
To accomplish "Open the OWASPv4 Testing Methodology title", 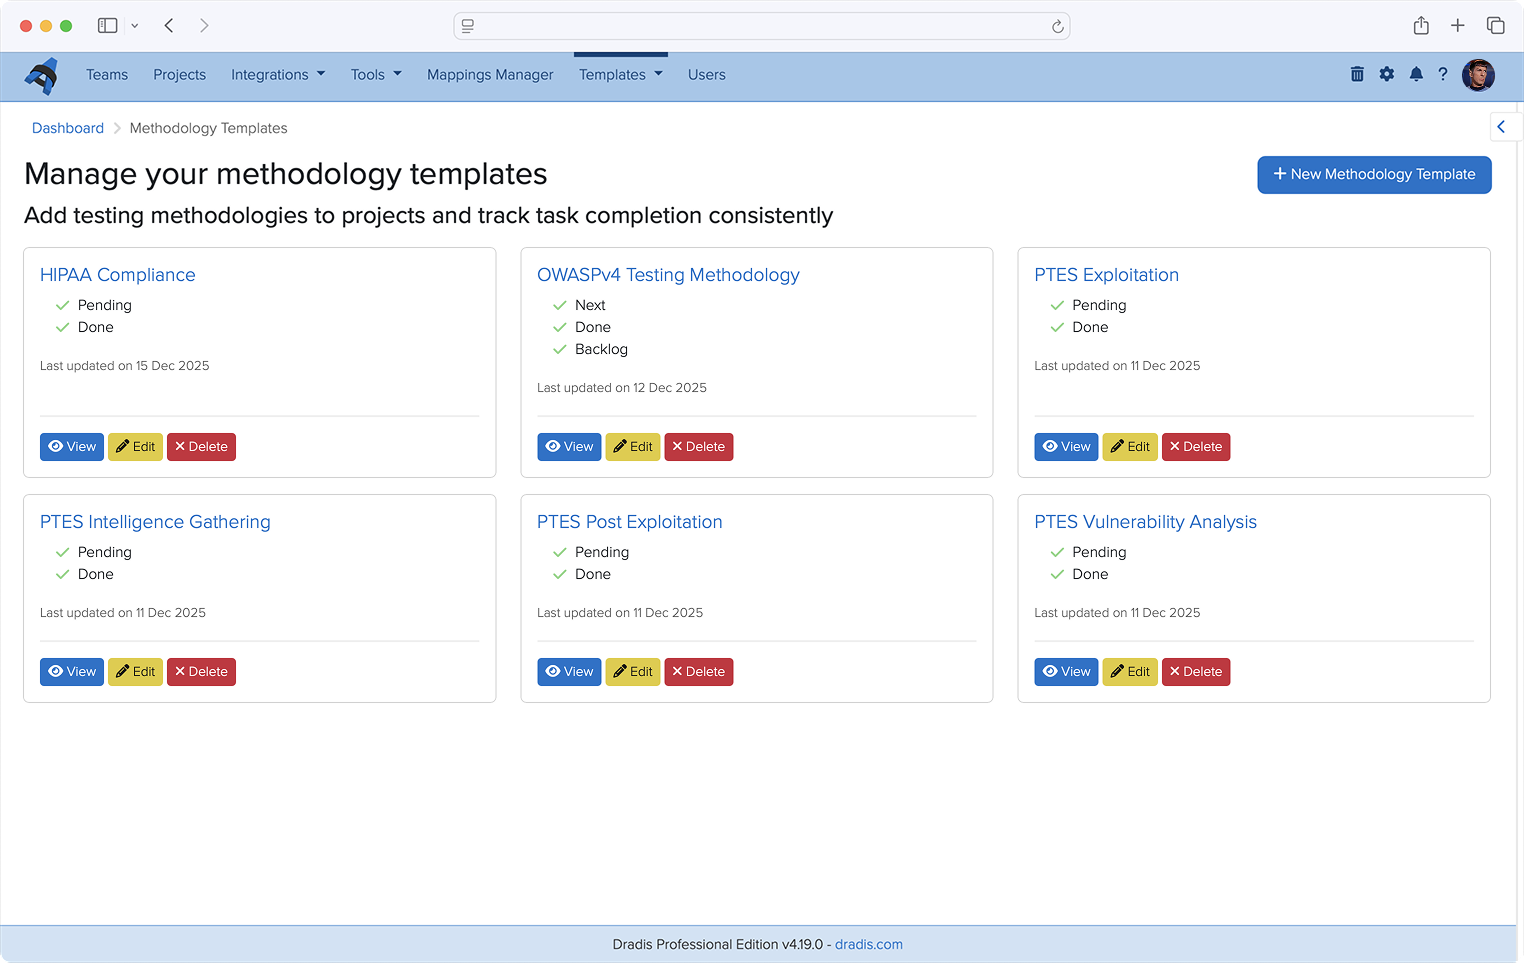I will (668, 275).
